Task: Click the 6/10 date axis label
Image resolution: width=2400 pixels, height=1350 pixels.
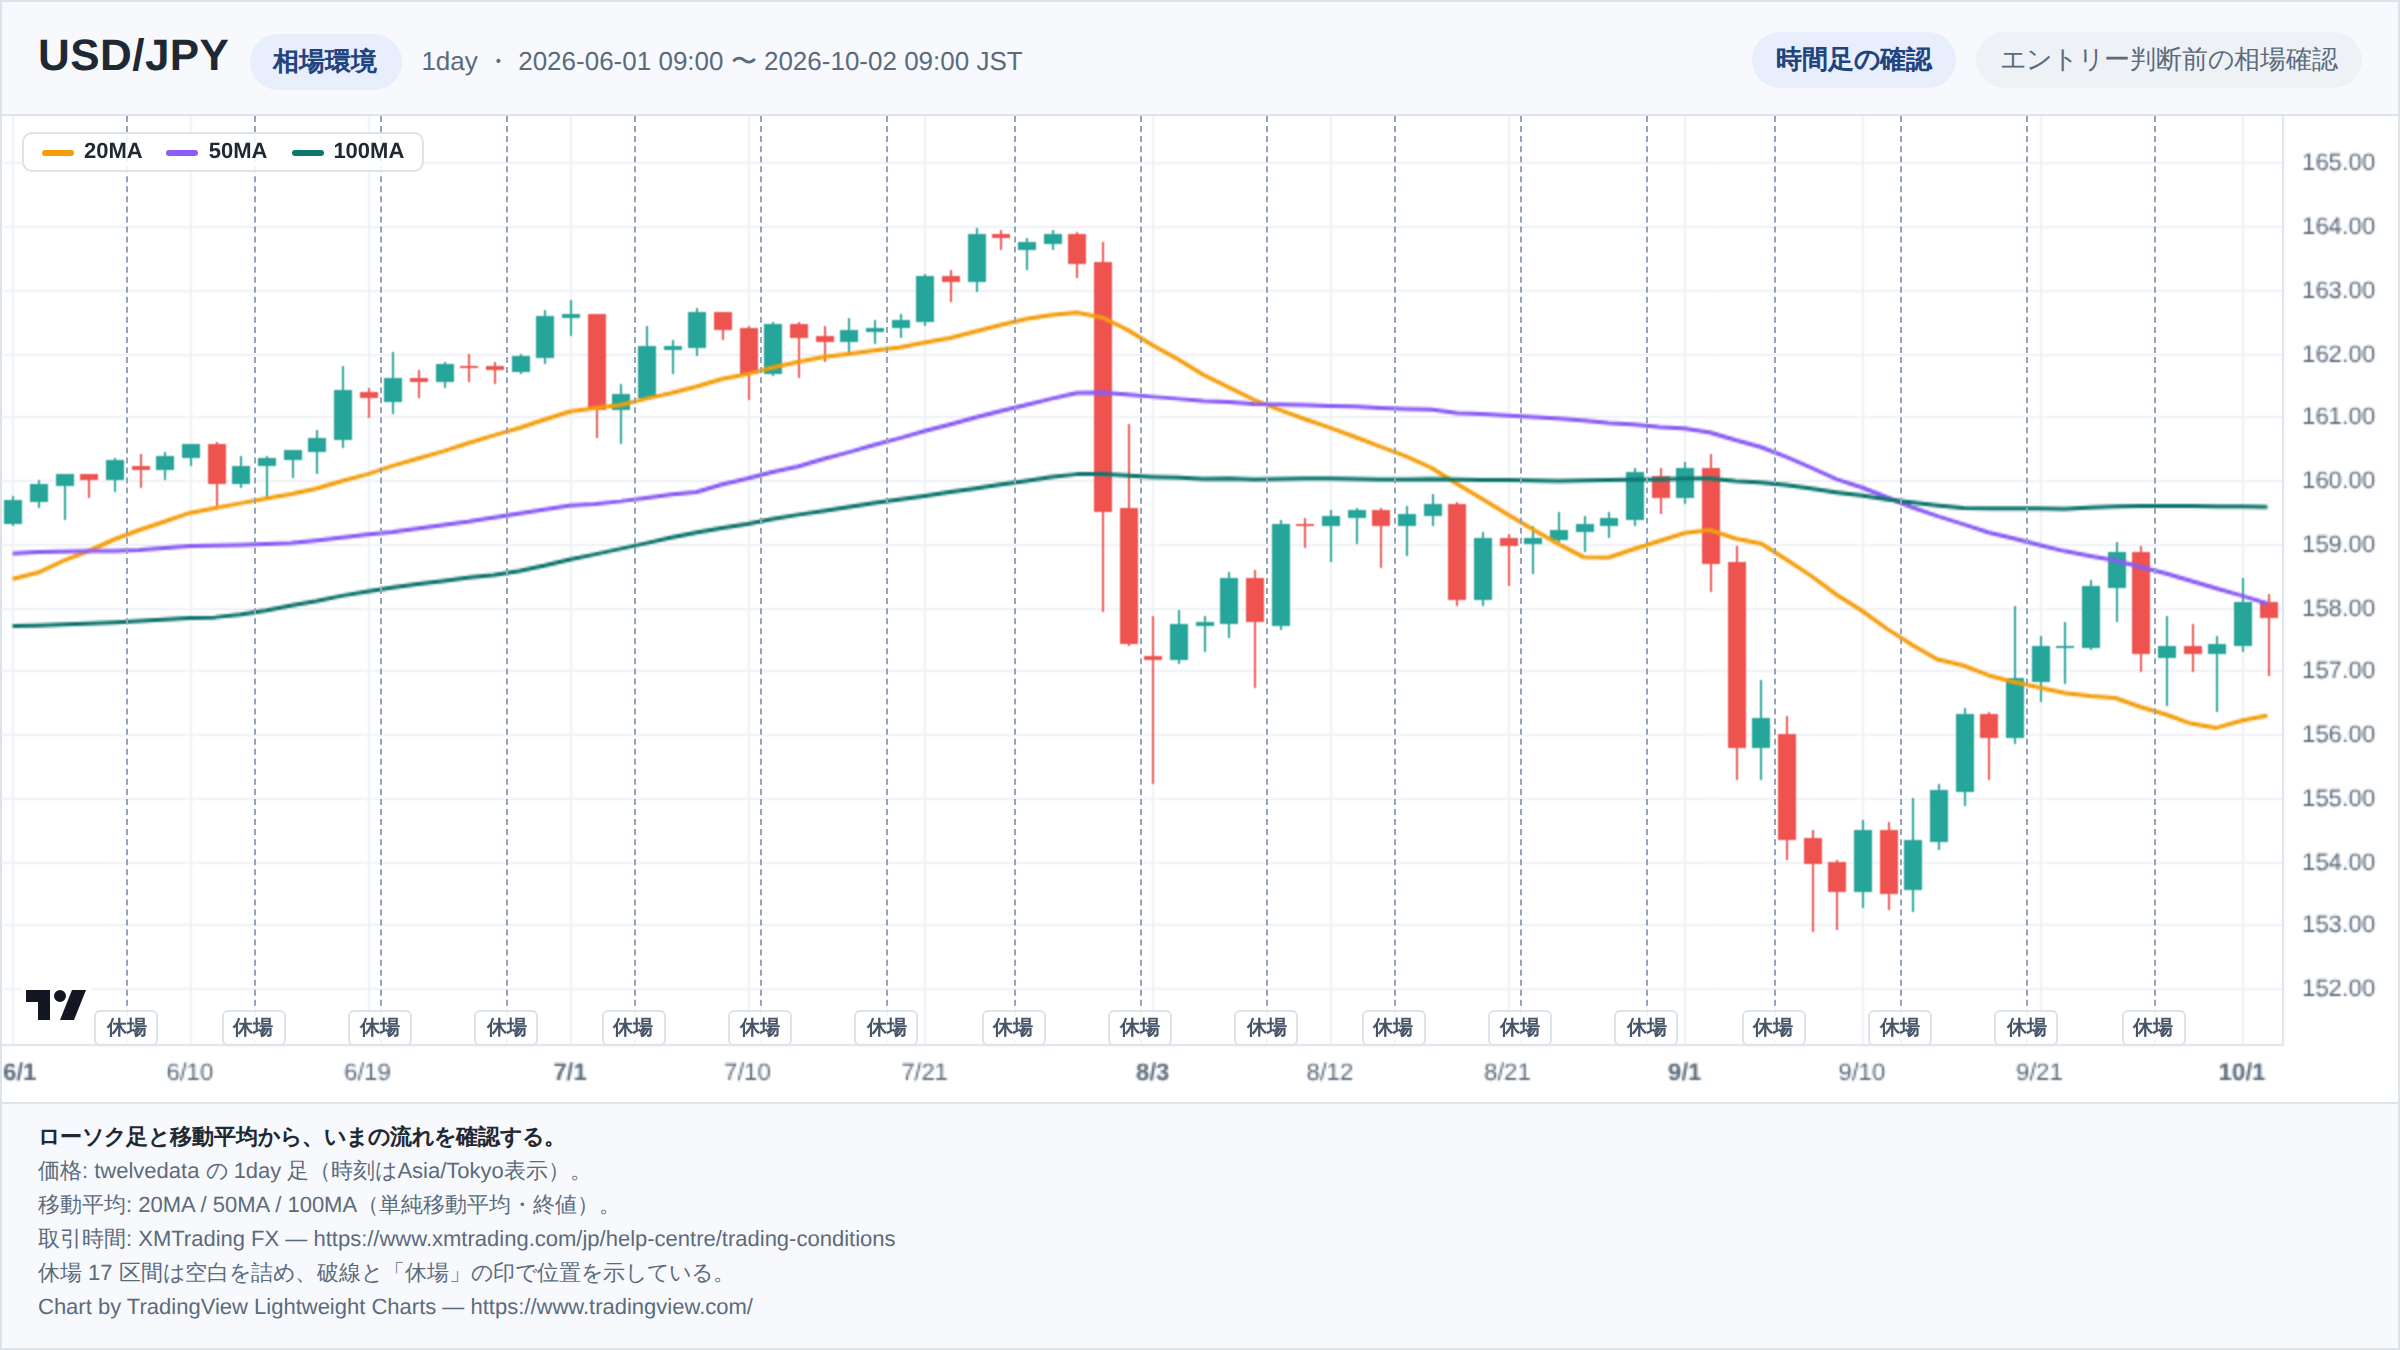Action: point(190,1072)
